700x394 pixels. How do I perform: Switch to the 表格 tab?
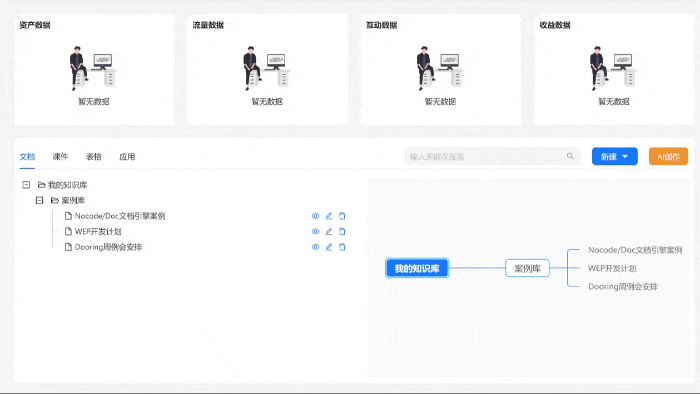click(x=94, y=157)
